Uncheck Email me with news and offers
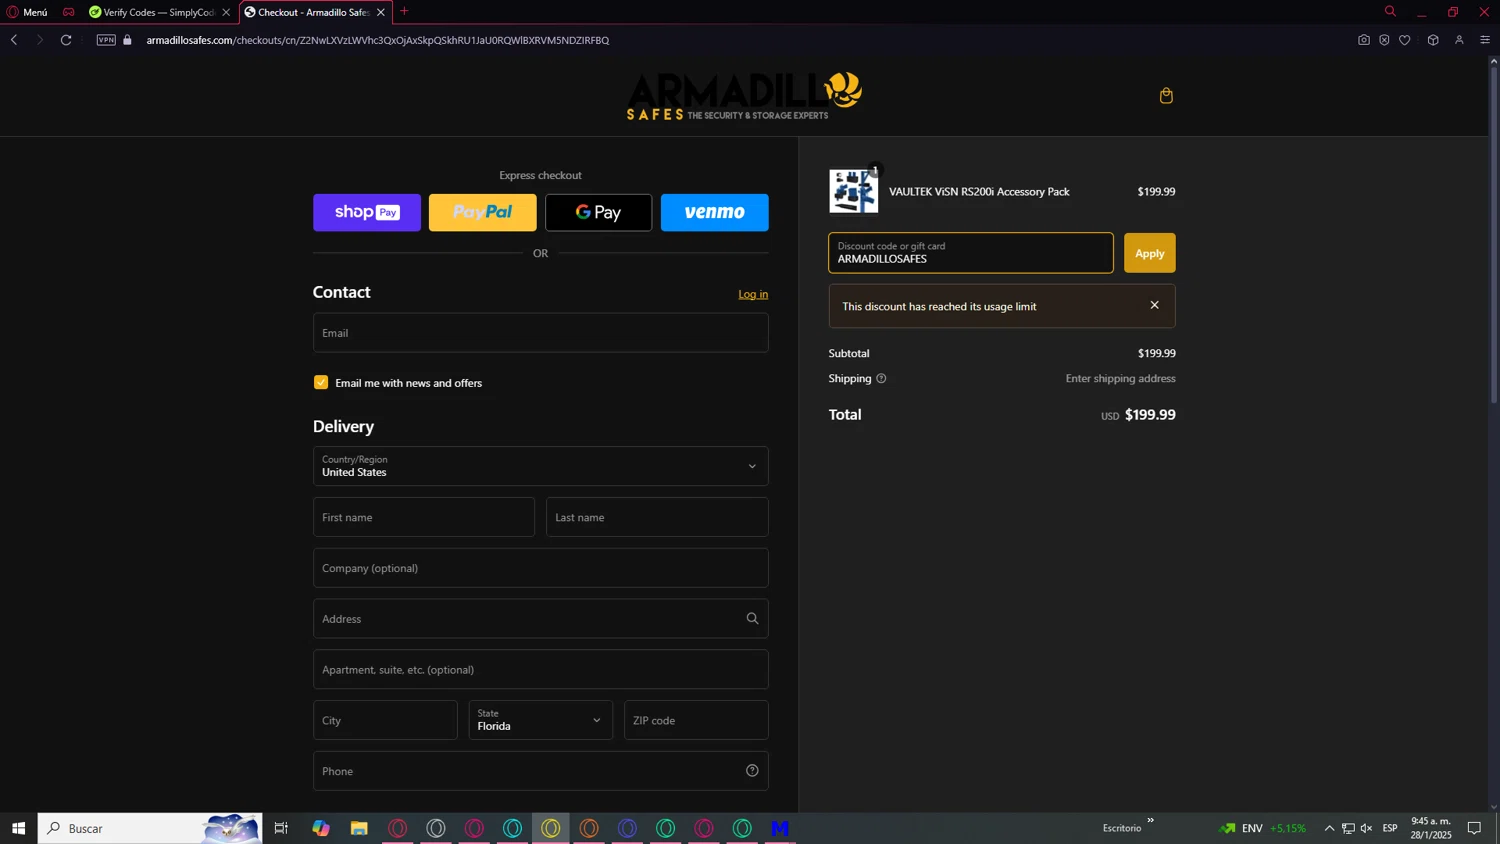 click(x=321, y=382)
